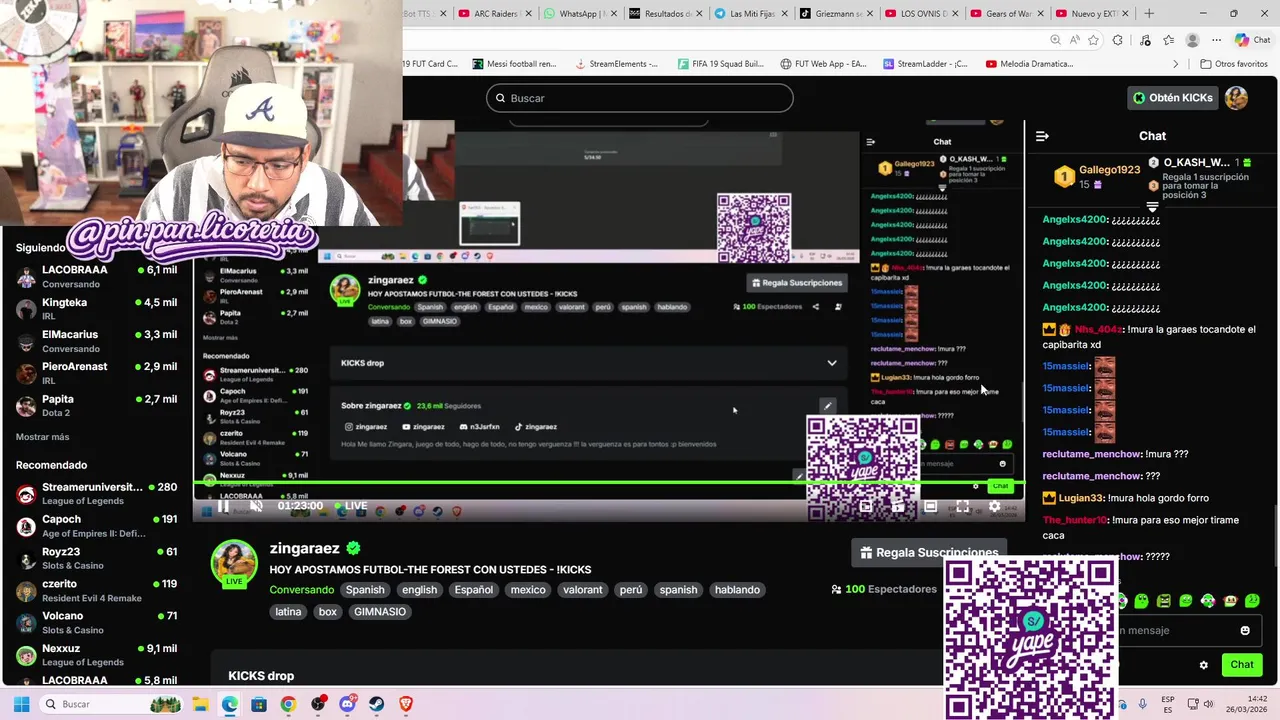The height and width of the screenshot is (720, 1280).
Task: Open Kingteka followed channel
Action: 96,309
